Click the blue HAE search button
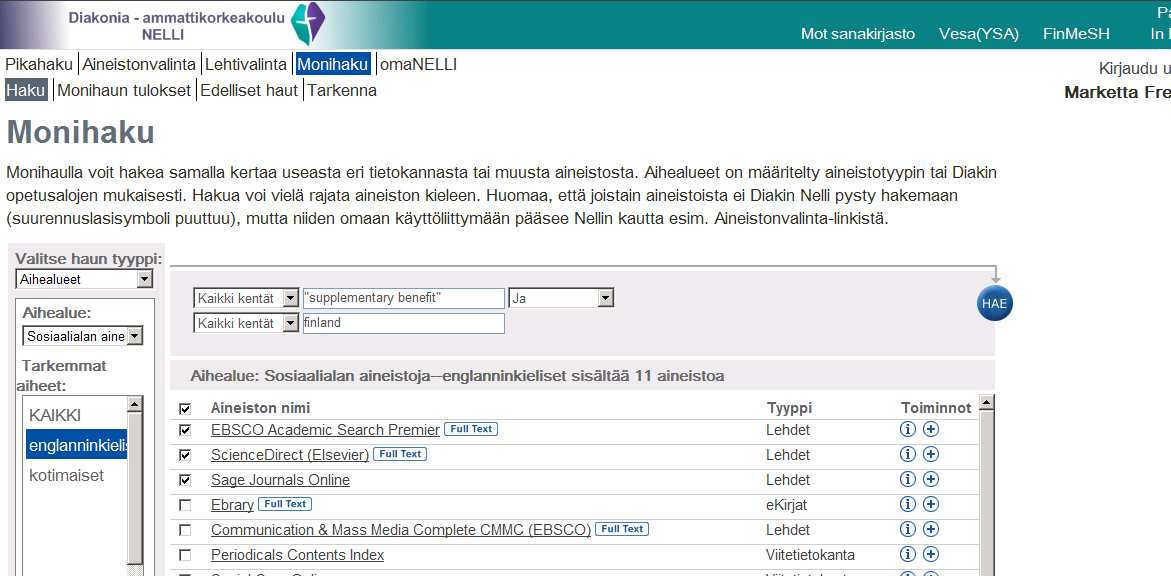 click(995, 303)
